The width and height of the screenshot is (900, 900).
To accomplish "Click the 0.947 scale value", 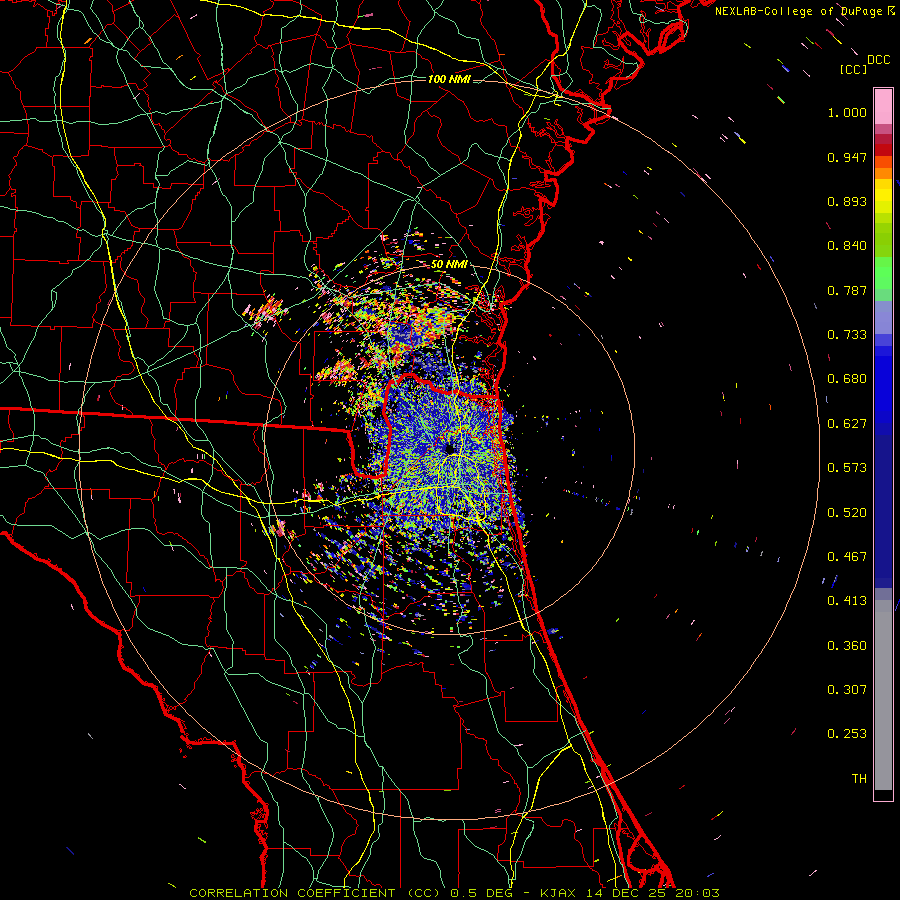I will coord(847,157).
